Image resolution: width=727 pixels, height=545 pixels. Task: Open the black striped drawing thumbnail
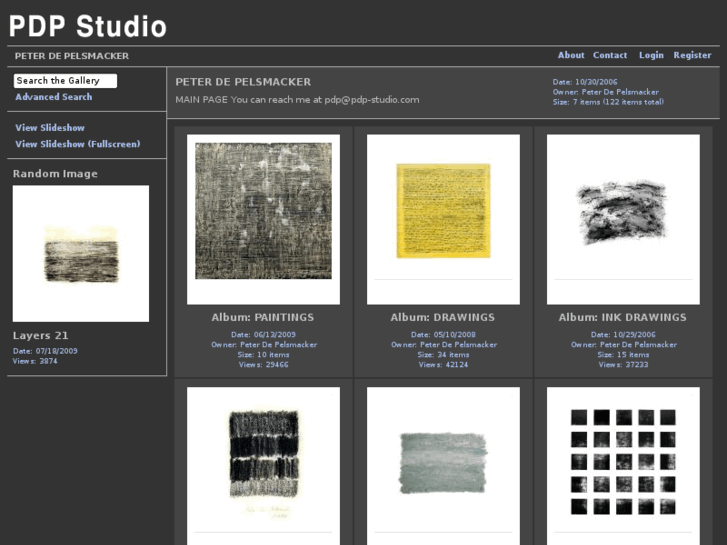(x=263, y=466)
